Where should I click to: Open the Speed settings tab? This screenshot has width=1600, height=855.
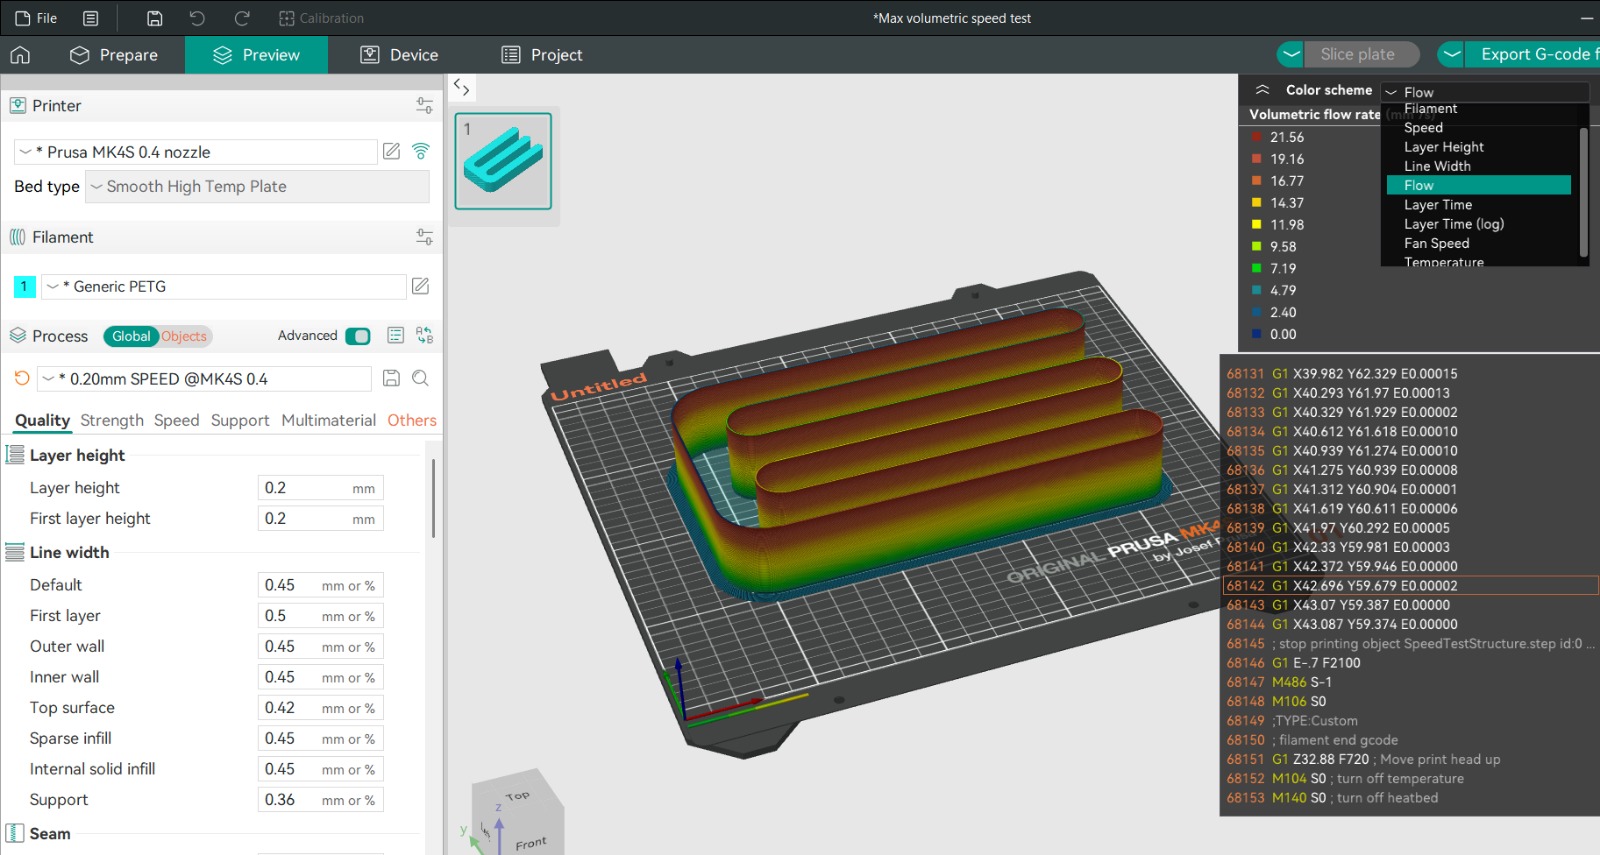pyautogui.click(x=177, y=420)
